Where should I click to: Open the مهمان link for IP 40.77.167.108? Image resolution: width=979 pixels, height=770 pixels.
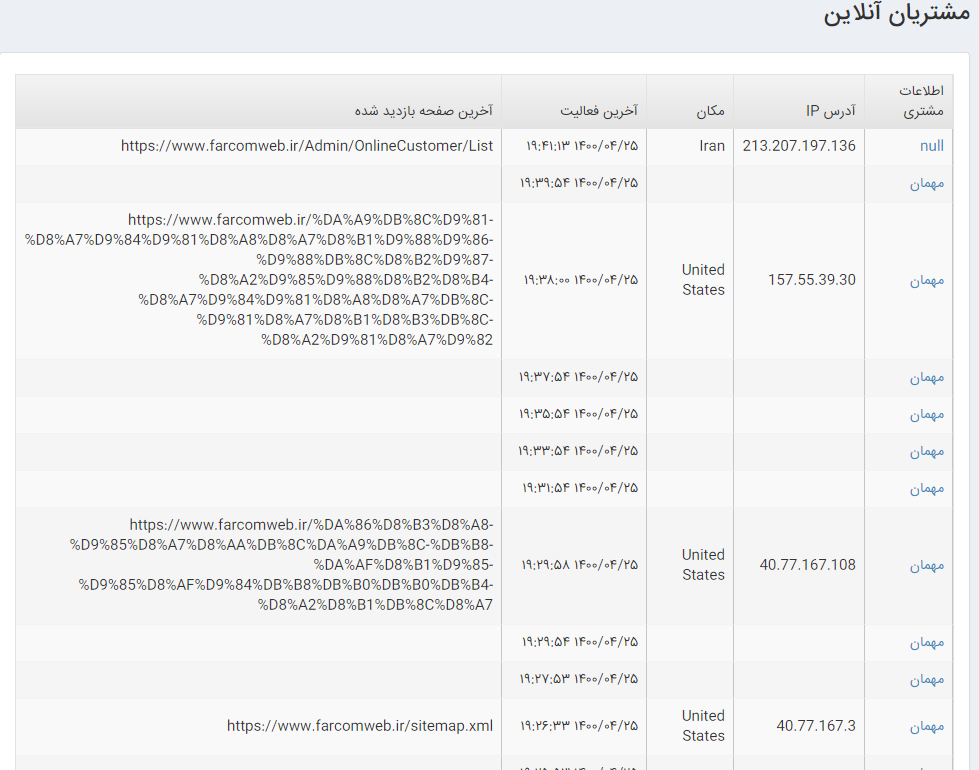926,566
